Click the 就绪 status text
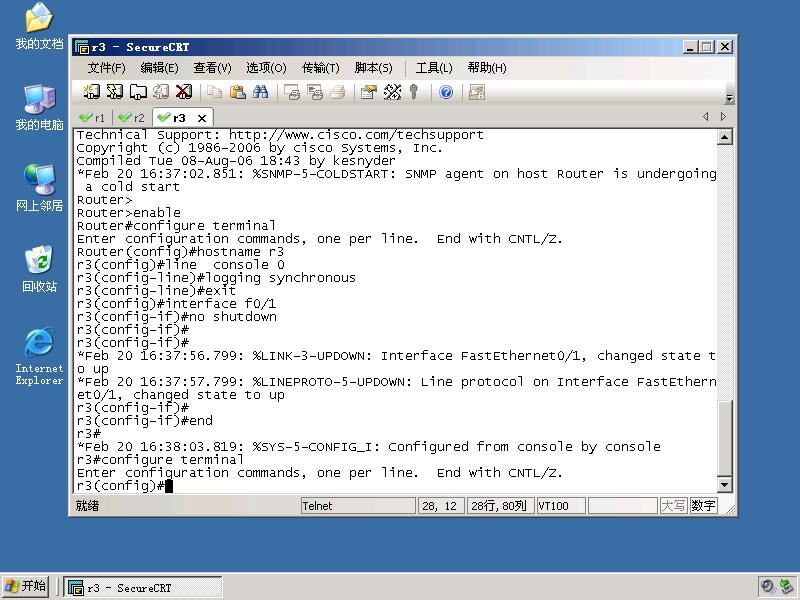The height and width of the screenshot is (600, 800). [87, 506]
